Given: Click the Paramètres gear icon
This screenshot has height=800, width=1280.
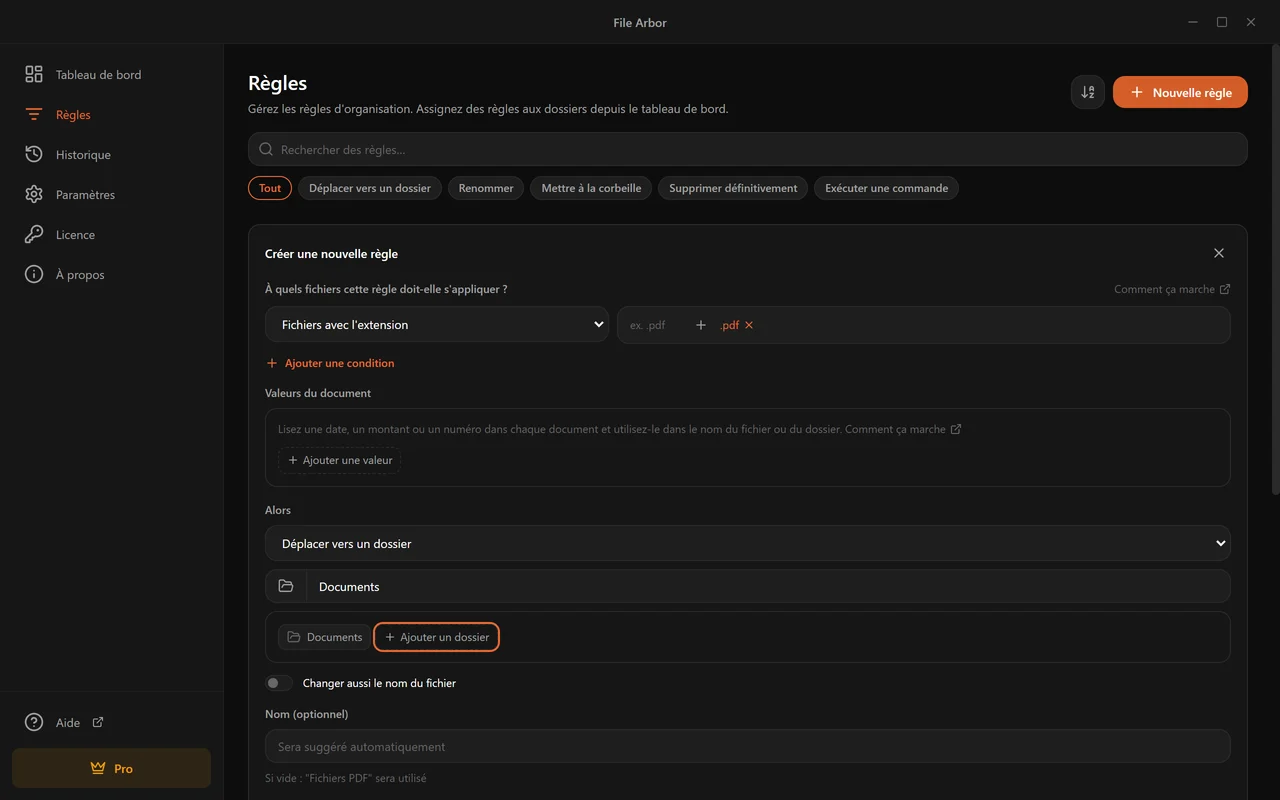Looking at the screenshot, I should point(34,195).
